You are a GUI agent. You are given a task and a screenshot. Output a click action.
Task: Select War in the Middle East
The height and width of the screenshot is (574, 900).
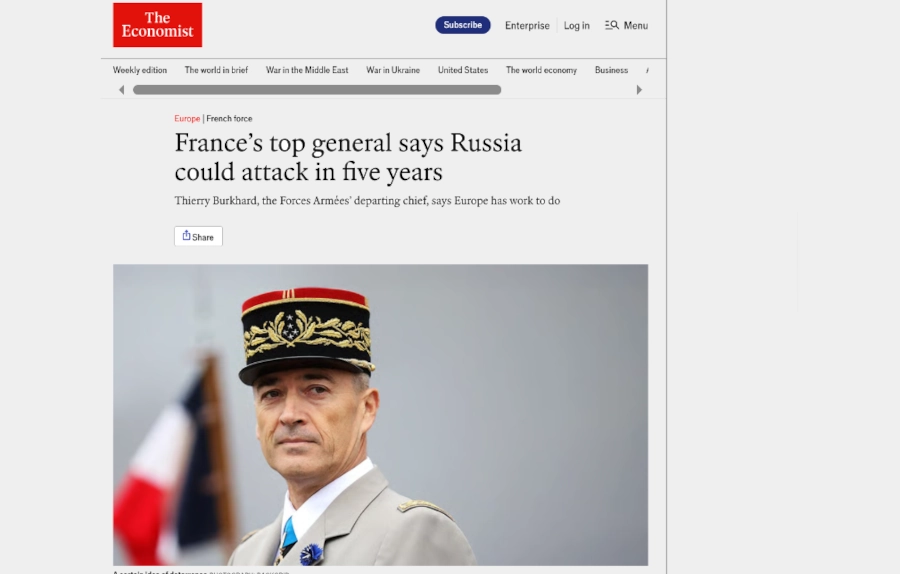307,70
